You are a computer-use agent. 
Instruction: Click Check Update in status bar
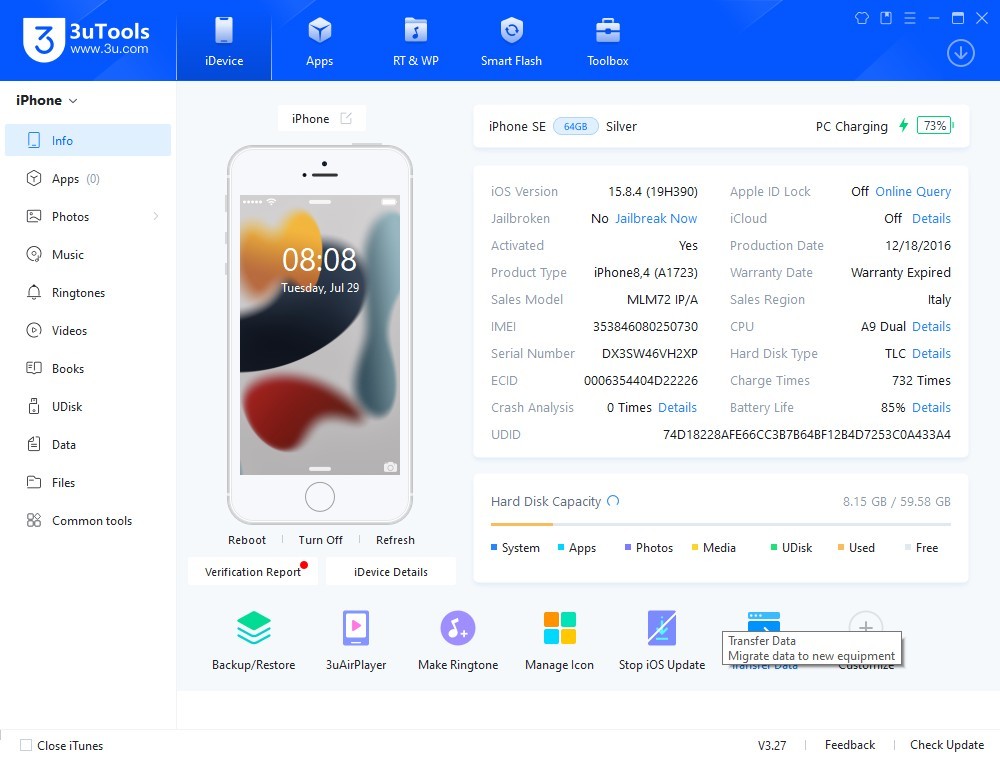pyautogui.click(x=946, y=745)
